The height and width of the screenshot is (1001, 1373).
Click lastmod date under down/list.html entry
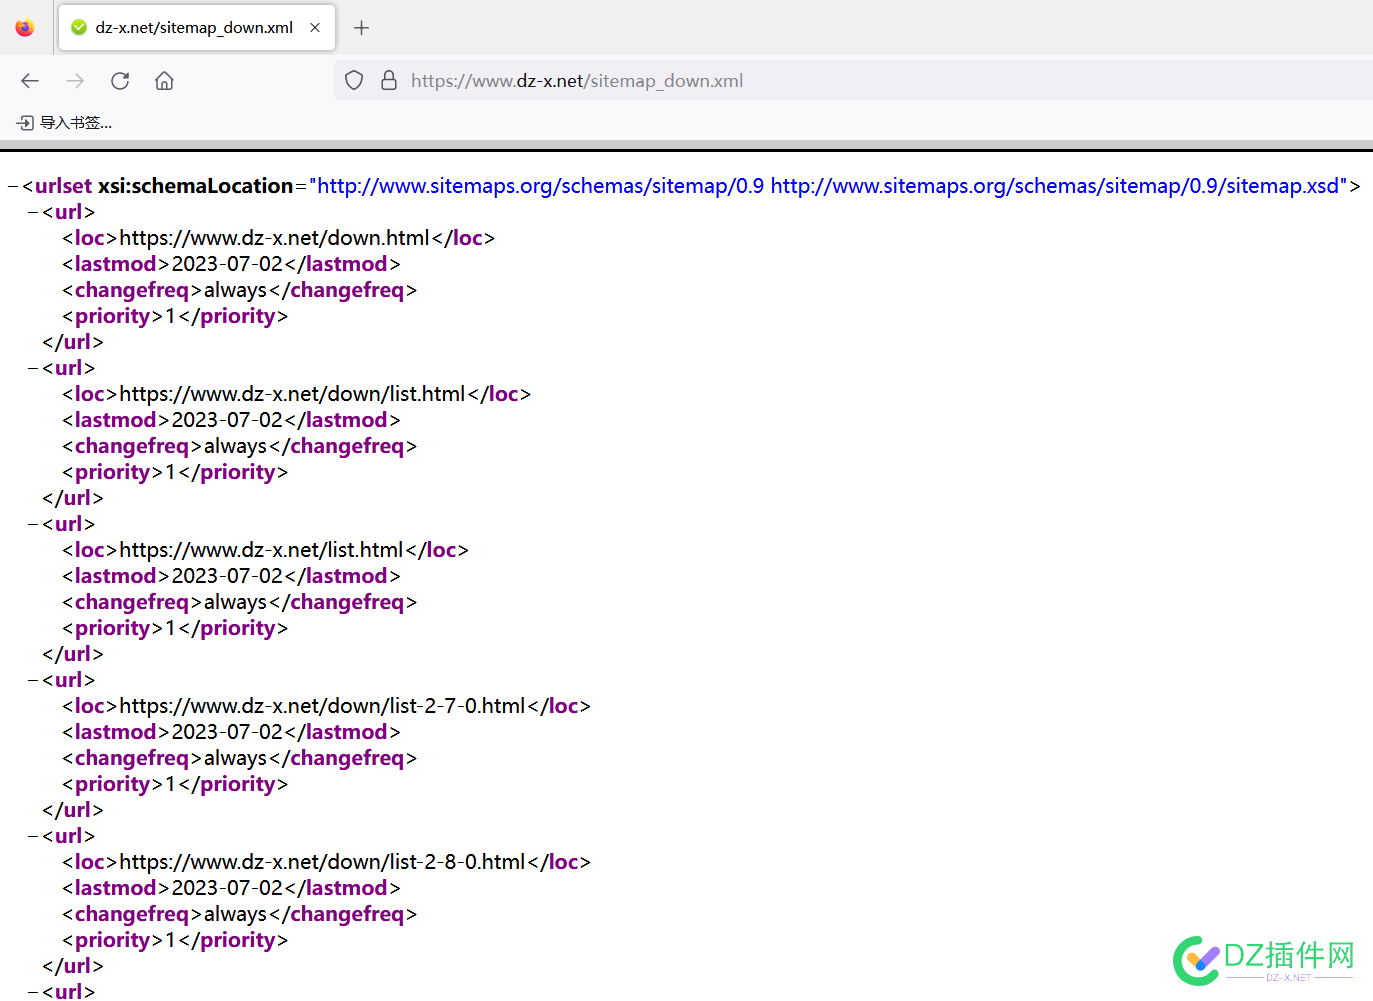click(x=227, y=420)
